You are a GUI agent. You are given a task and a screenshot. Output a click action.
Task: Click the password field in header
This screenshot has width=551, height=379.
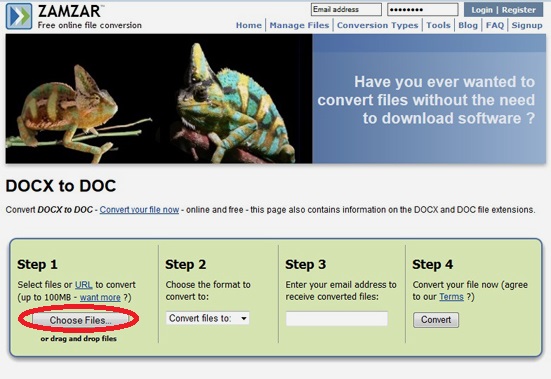pyautogui.click(x=423, y=9)
